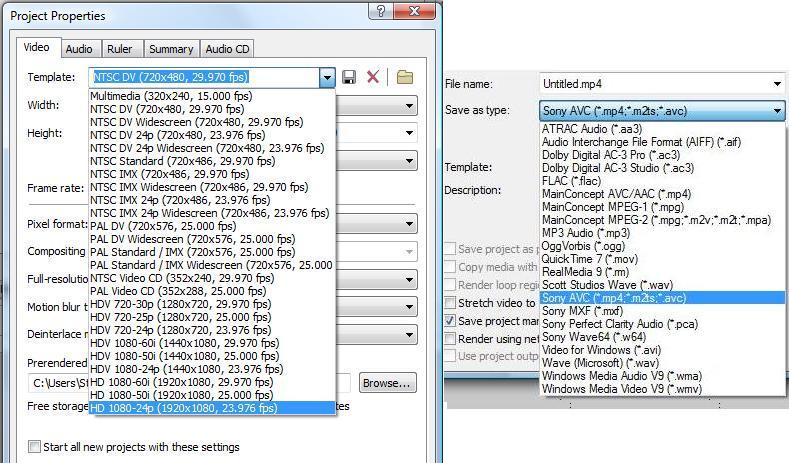
Task: Click the red X Delete Template icon
Action: [x=373, y=77]
